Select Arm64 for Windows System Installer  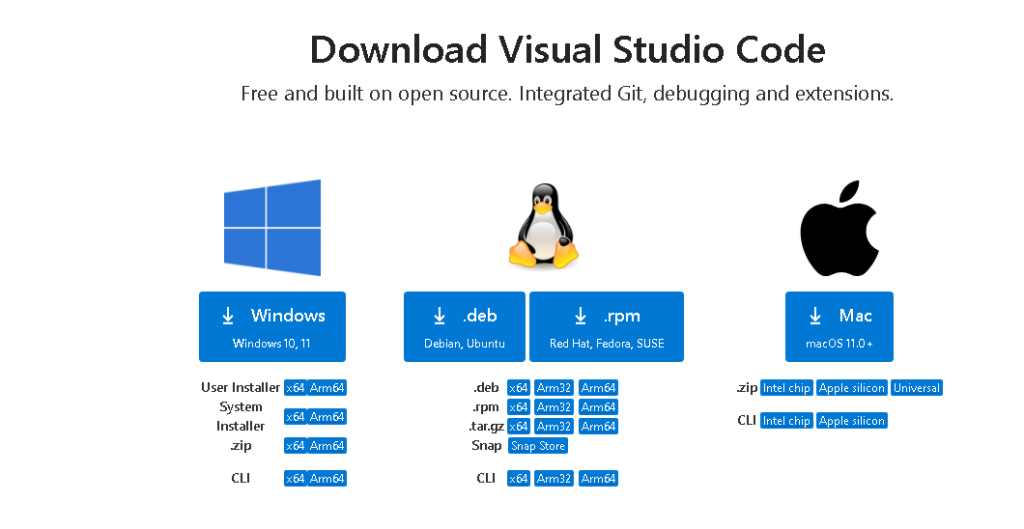(327, 417)
